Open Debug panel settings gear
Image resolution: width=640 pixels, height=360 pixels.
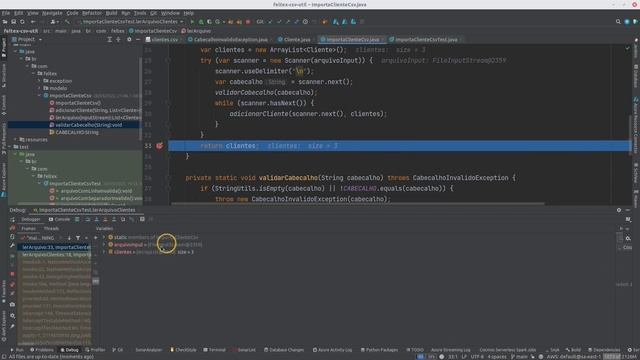(619, 210)
